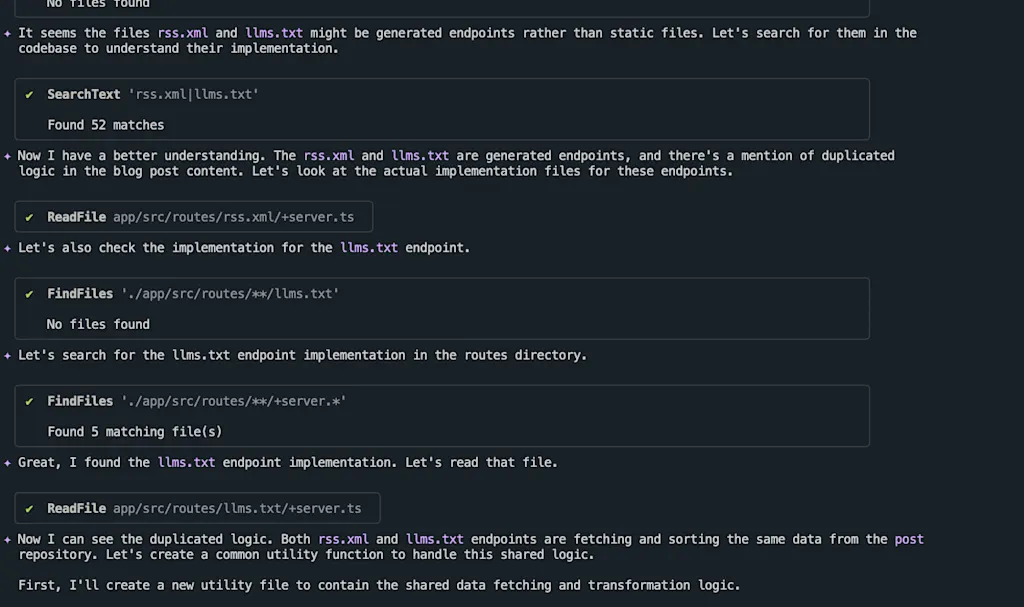Click the 'Found 5 matching file(s)' result

tap(135, 432)
